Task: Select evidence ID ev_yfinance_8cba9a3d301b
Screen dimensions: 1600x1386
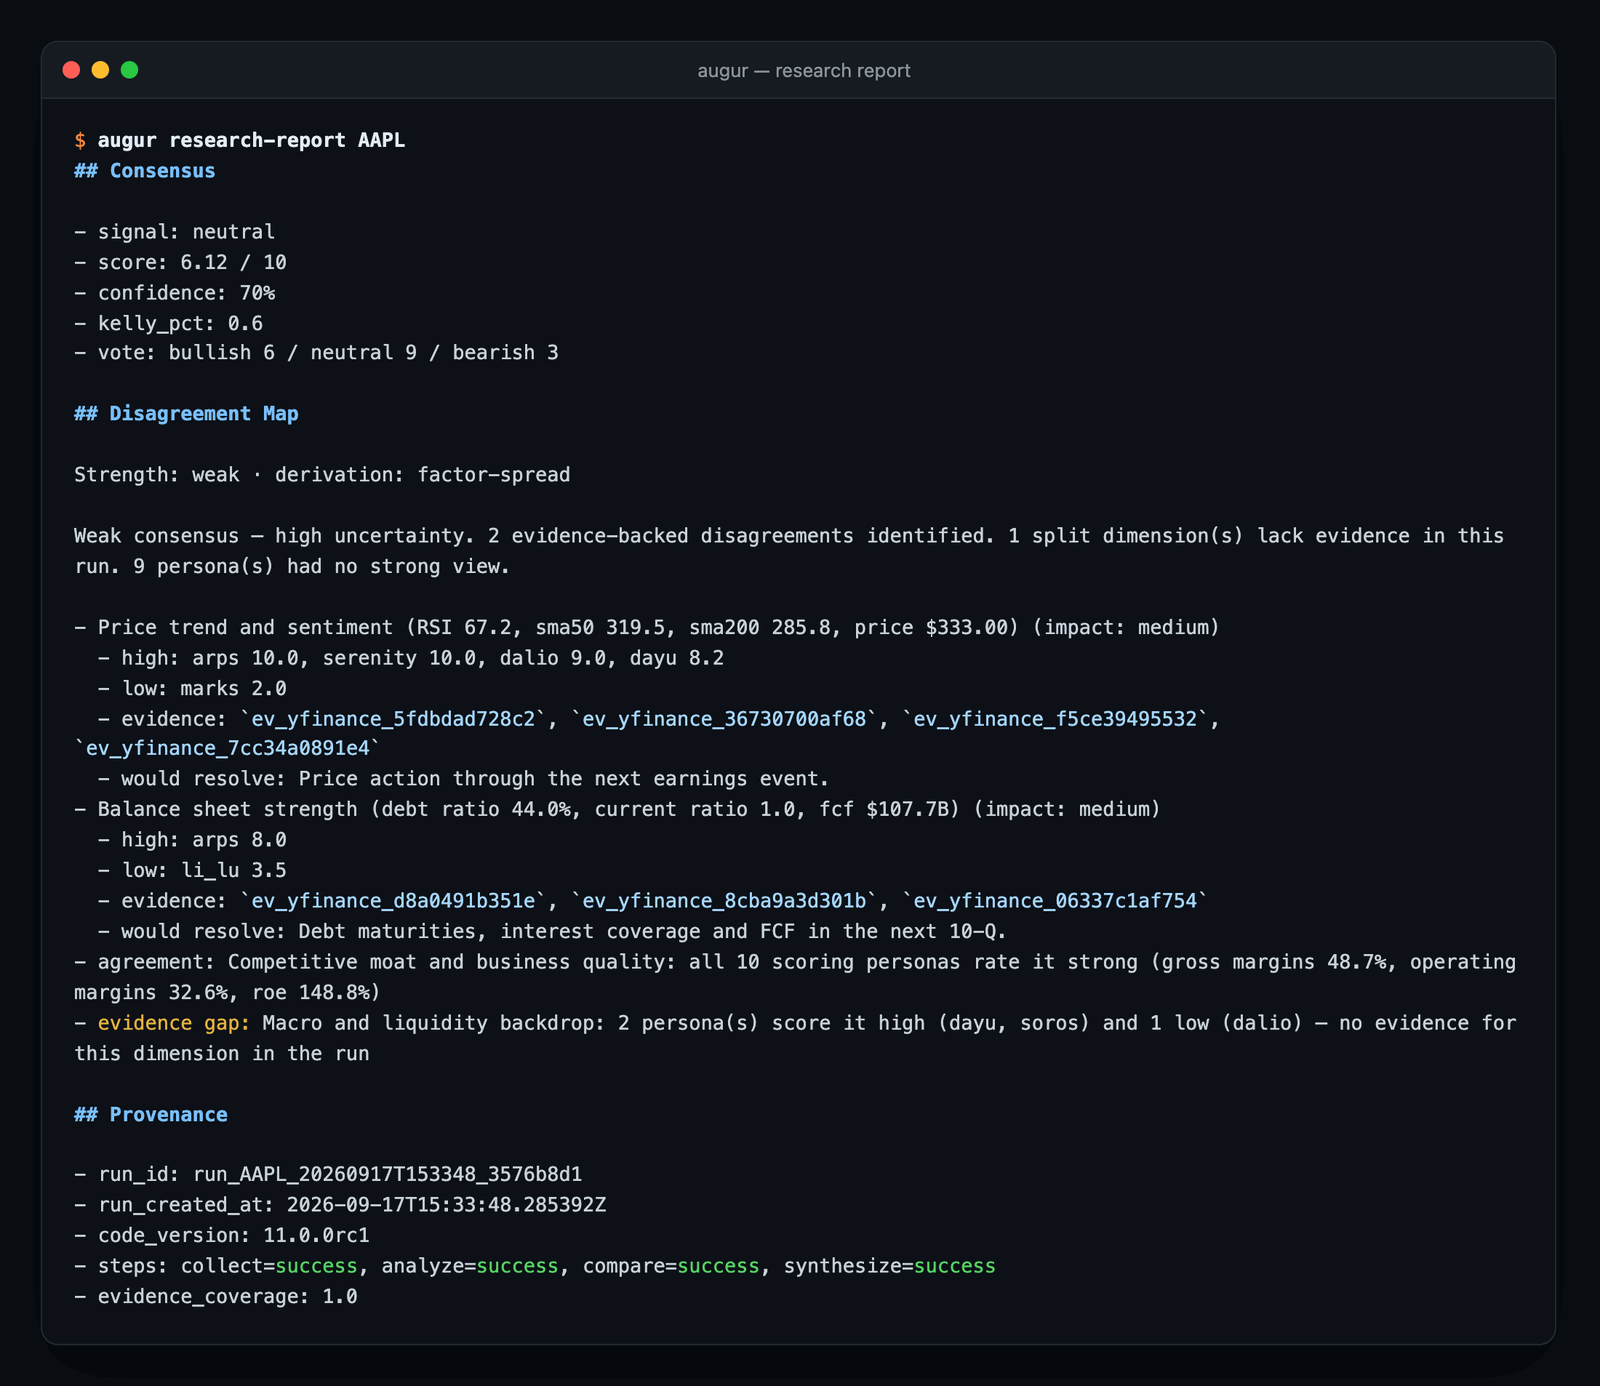Action: (724, 901)
